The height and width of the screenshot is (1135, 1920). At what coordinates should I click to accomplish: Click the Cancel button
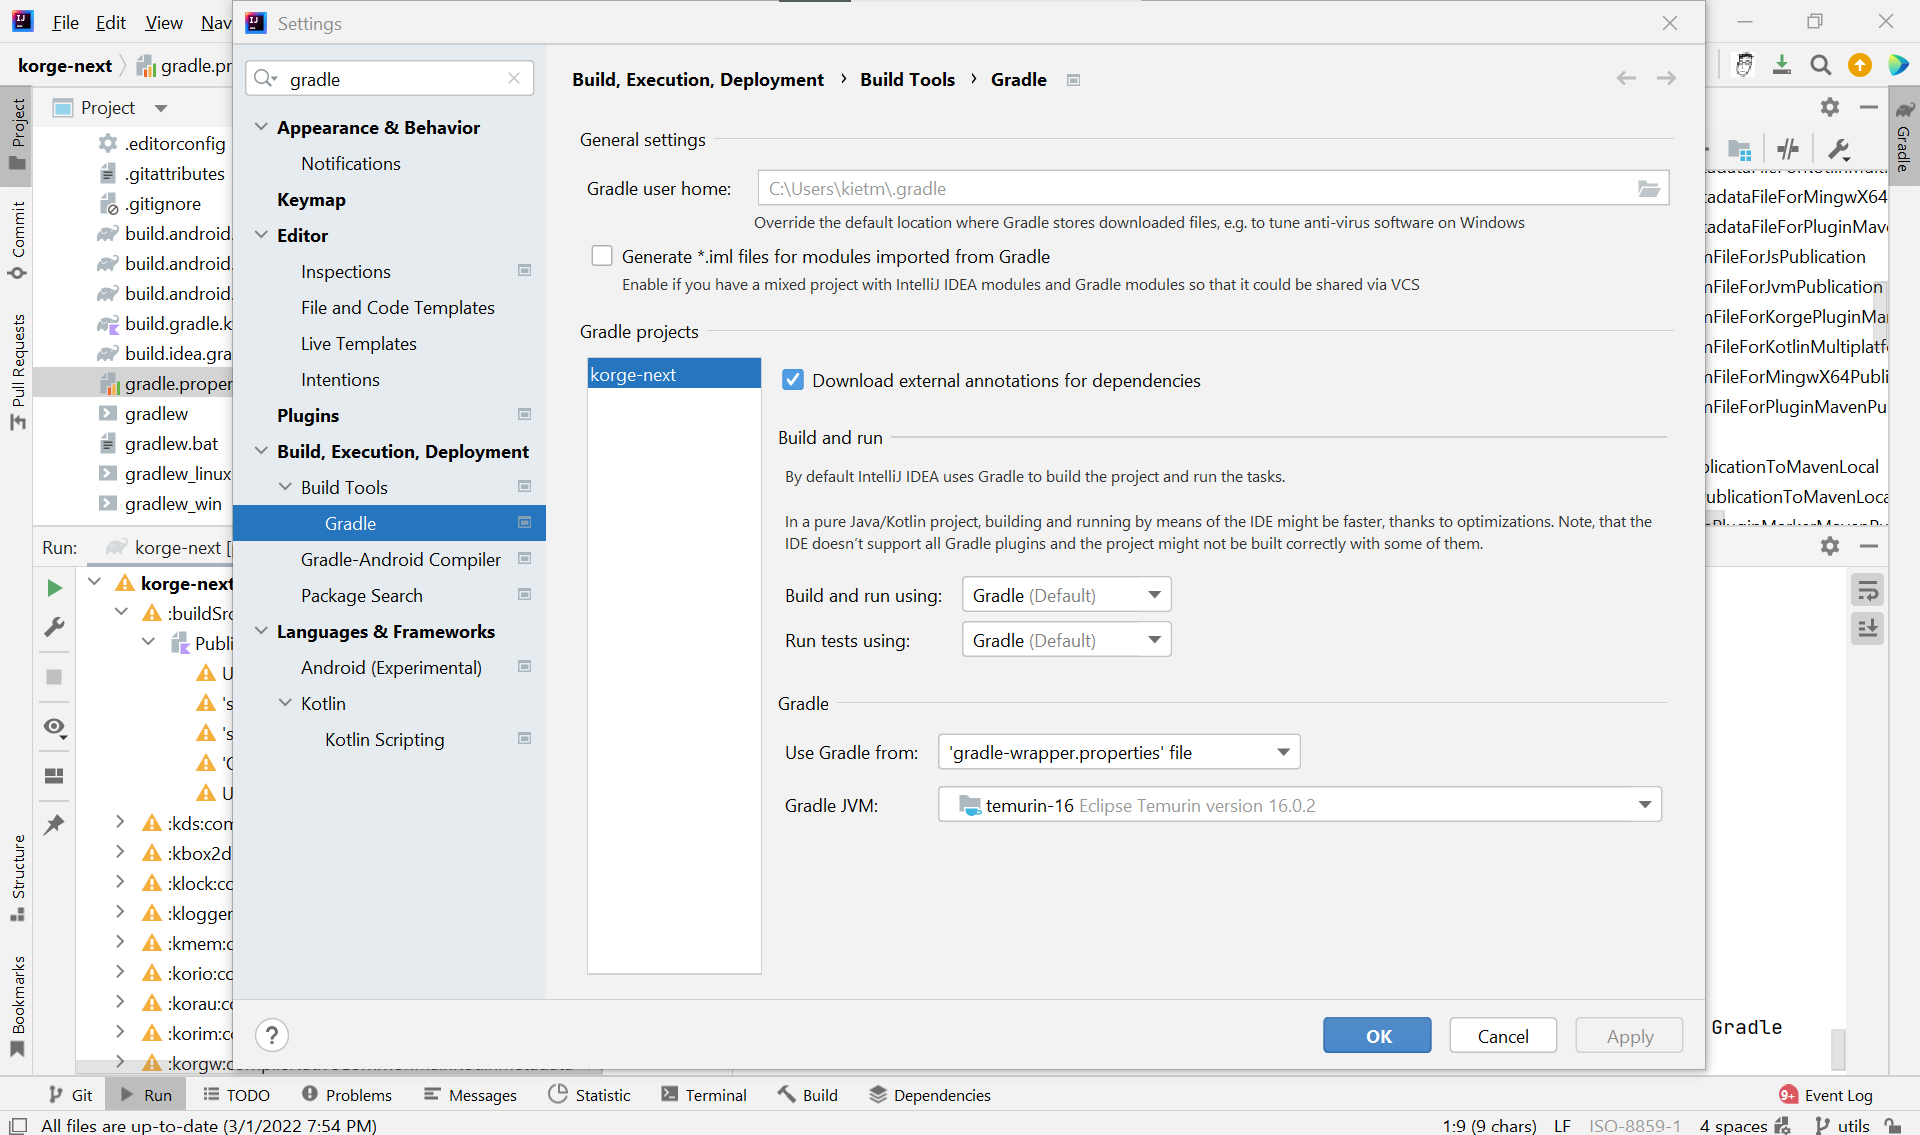point(1502,1036)
